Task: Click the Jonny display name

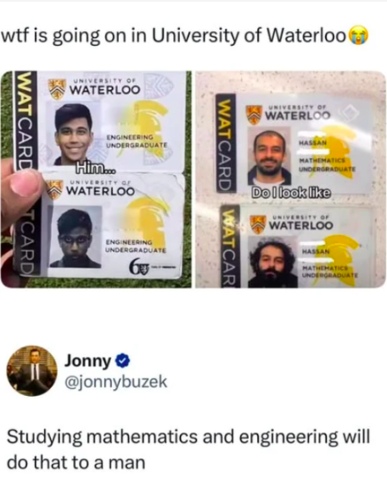Action: click(87, 361)
